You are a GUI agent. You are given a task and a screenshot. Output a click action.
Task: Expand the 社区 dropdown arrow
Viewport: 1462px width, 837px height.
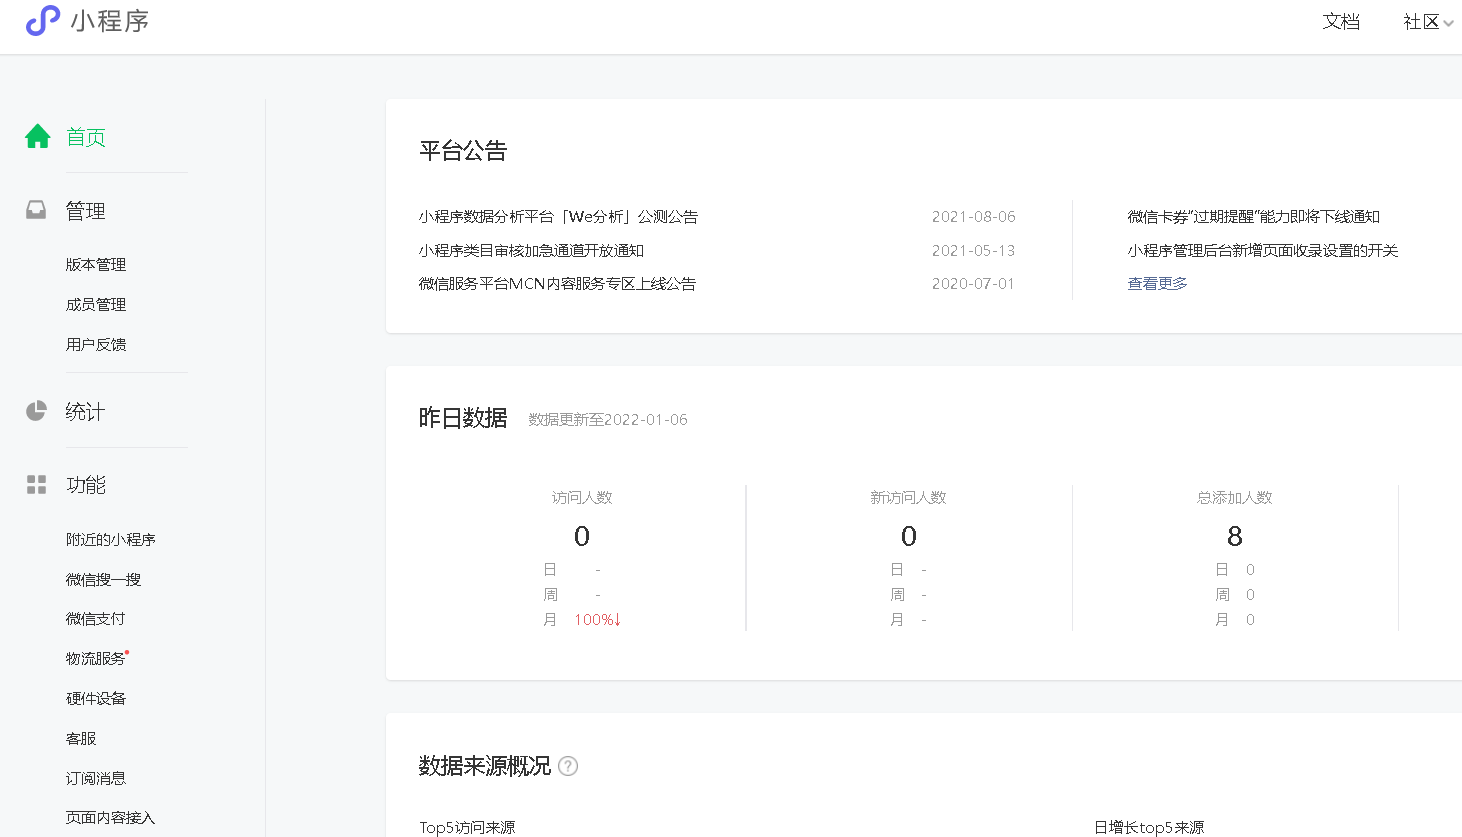pos(1448,23)
